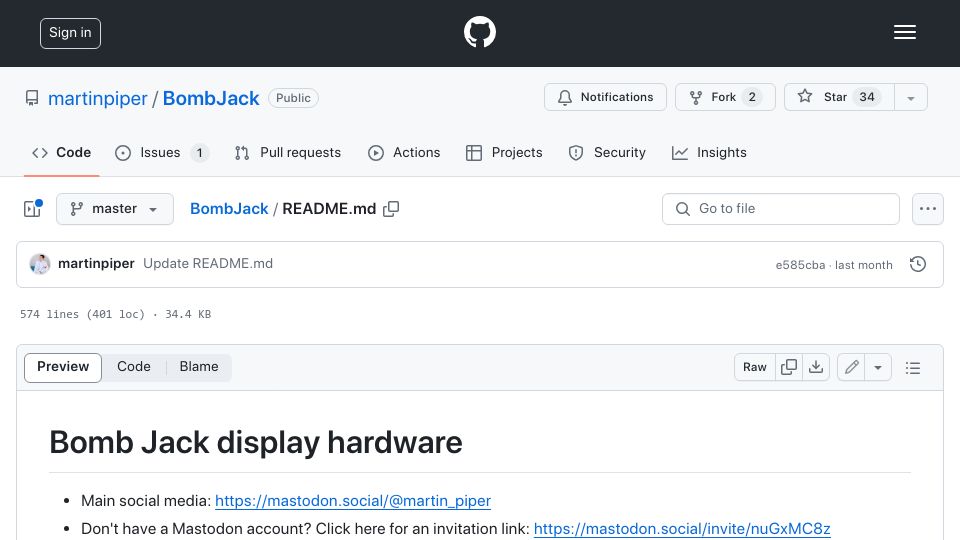Click the Star count 34
This screenshot has height=540, width=960.
[x=866, y=97]
